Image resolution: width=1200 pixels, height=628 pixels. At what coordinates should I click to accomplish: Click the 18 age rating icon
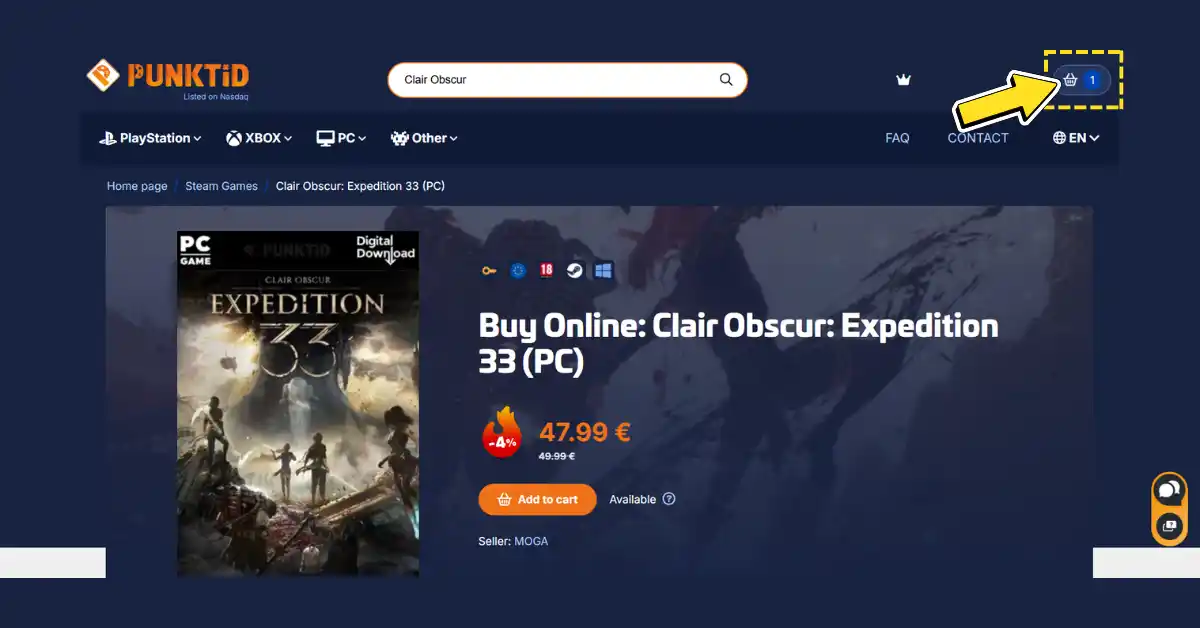click(x=546, y=270)
